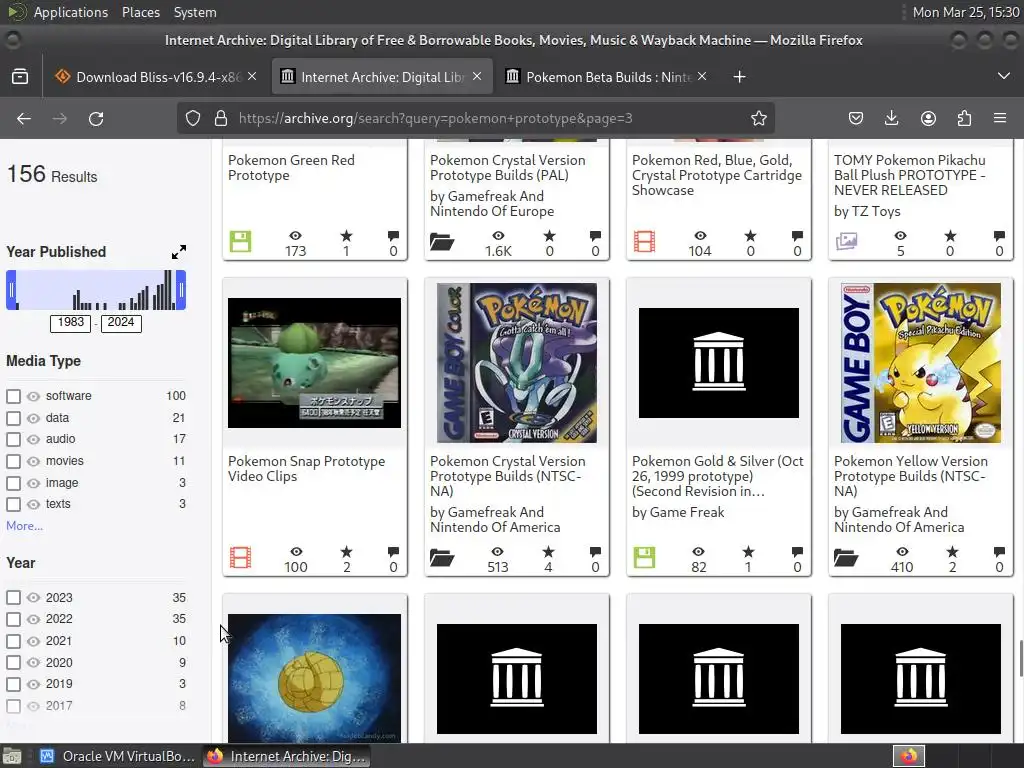List all open tabs dropdown

click(x=1004, y=76)
